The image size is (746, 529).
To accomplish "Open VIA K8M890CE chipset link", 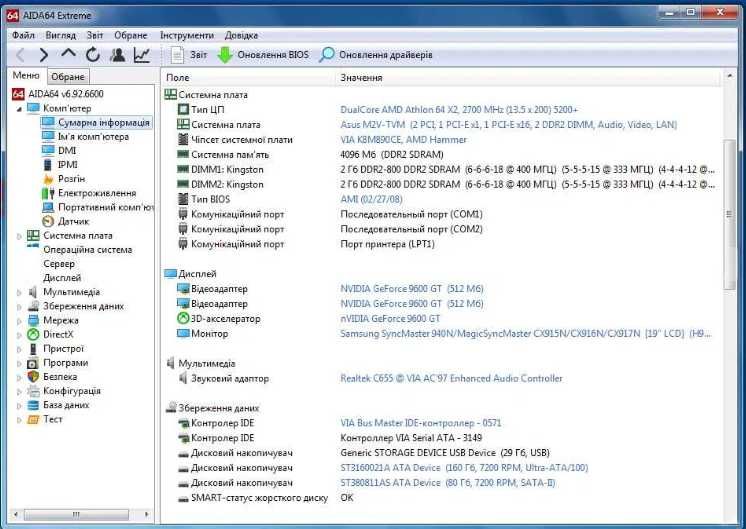I will point(403,139).
